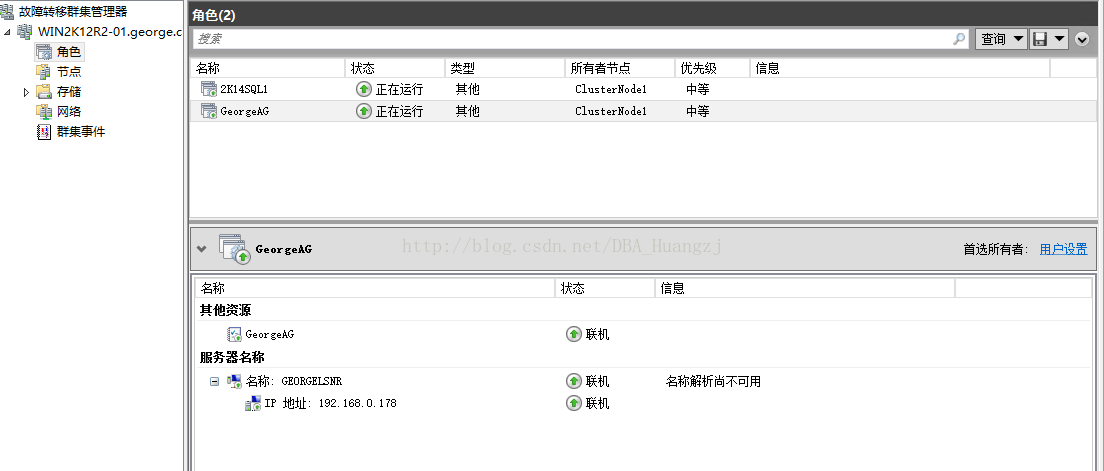Select the 名称: GEORGELSNR resource
The width and height of the screenshot is (1104, 471).
tap(294, 382)
